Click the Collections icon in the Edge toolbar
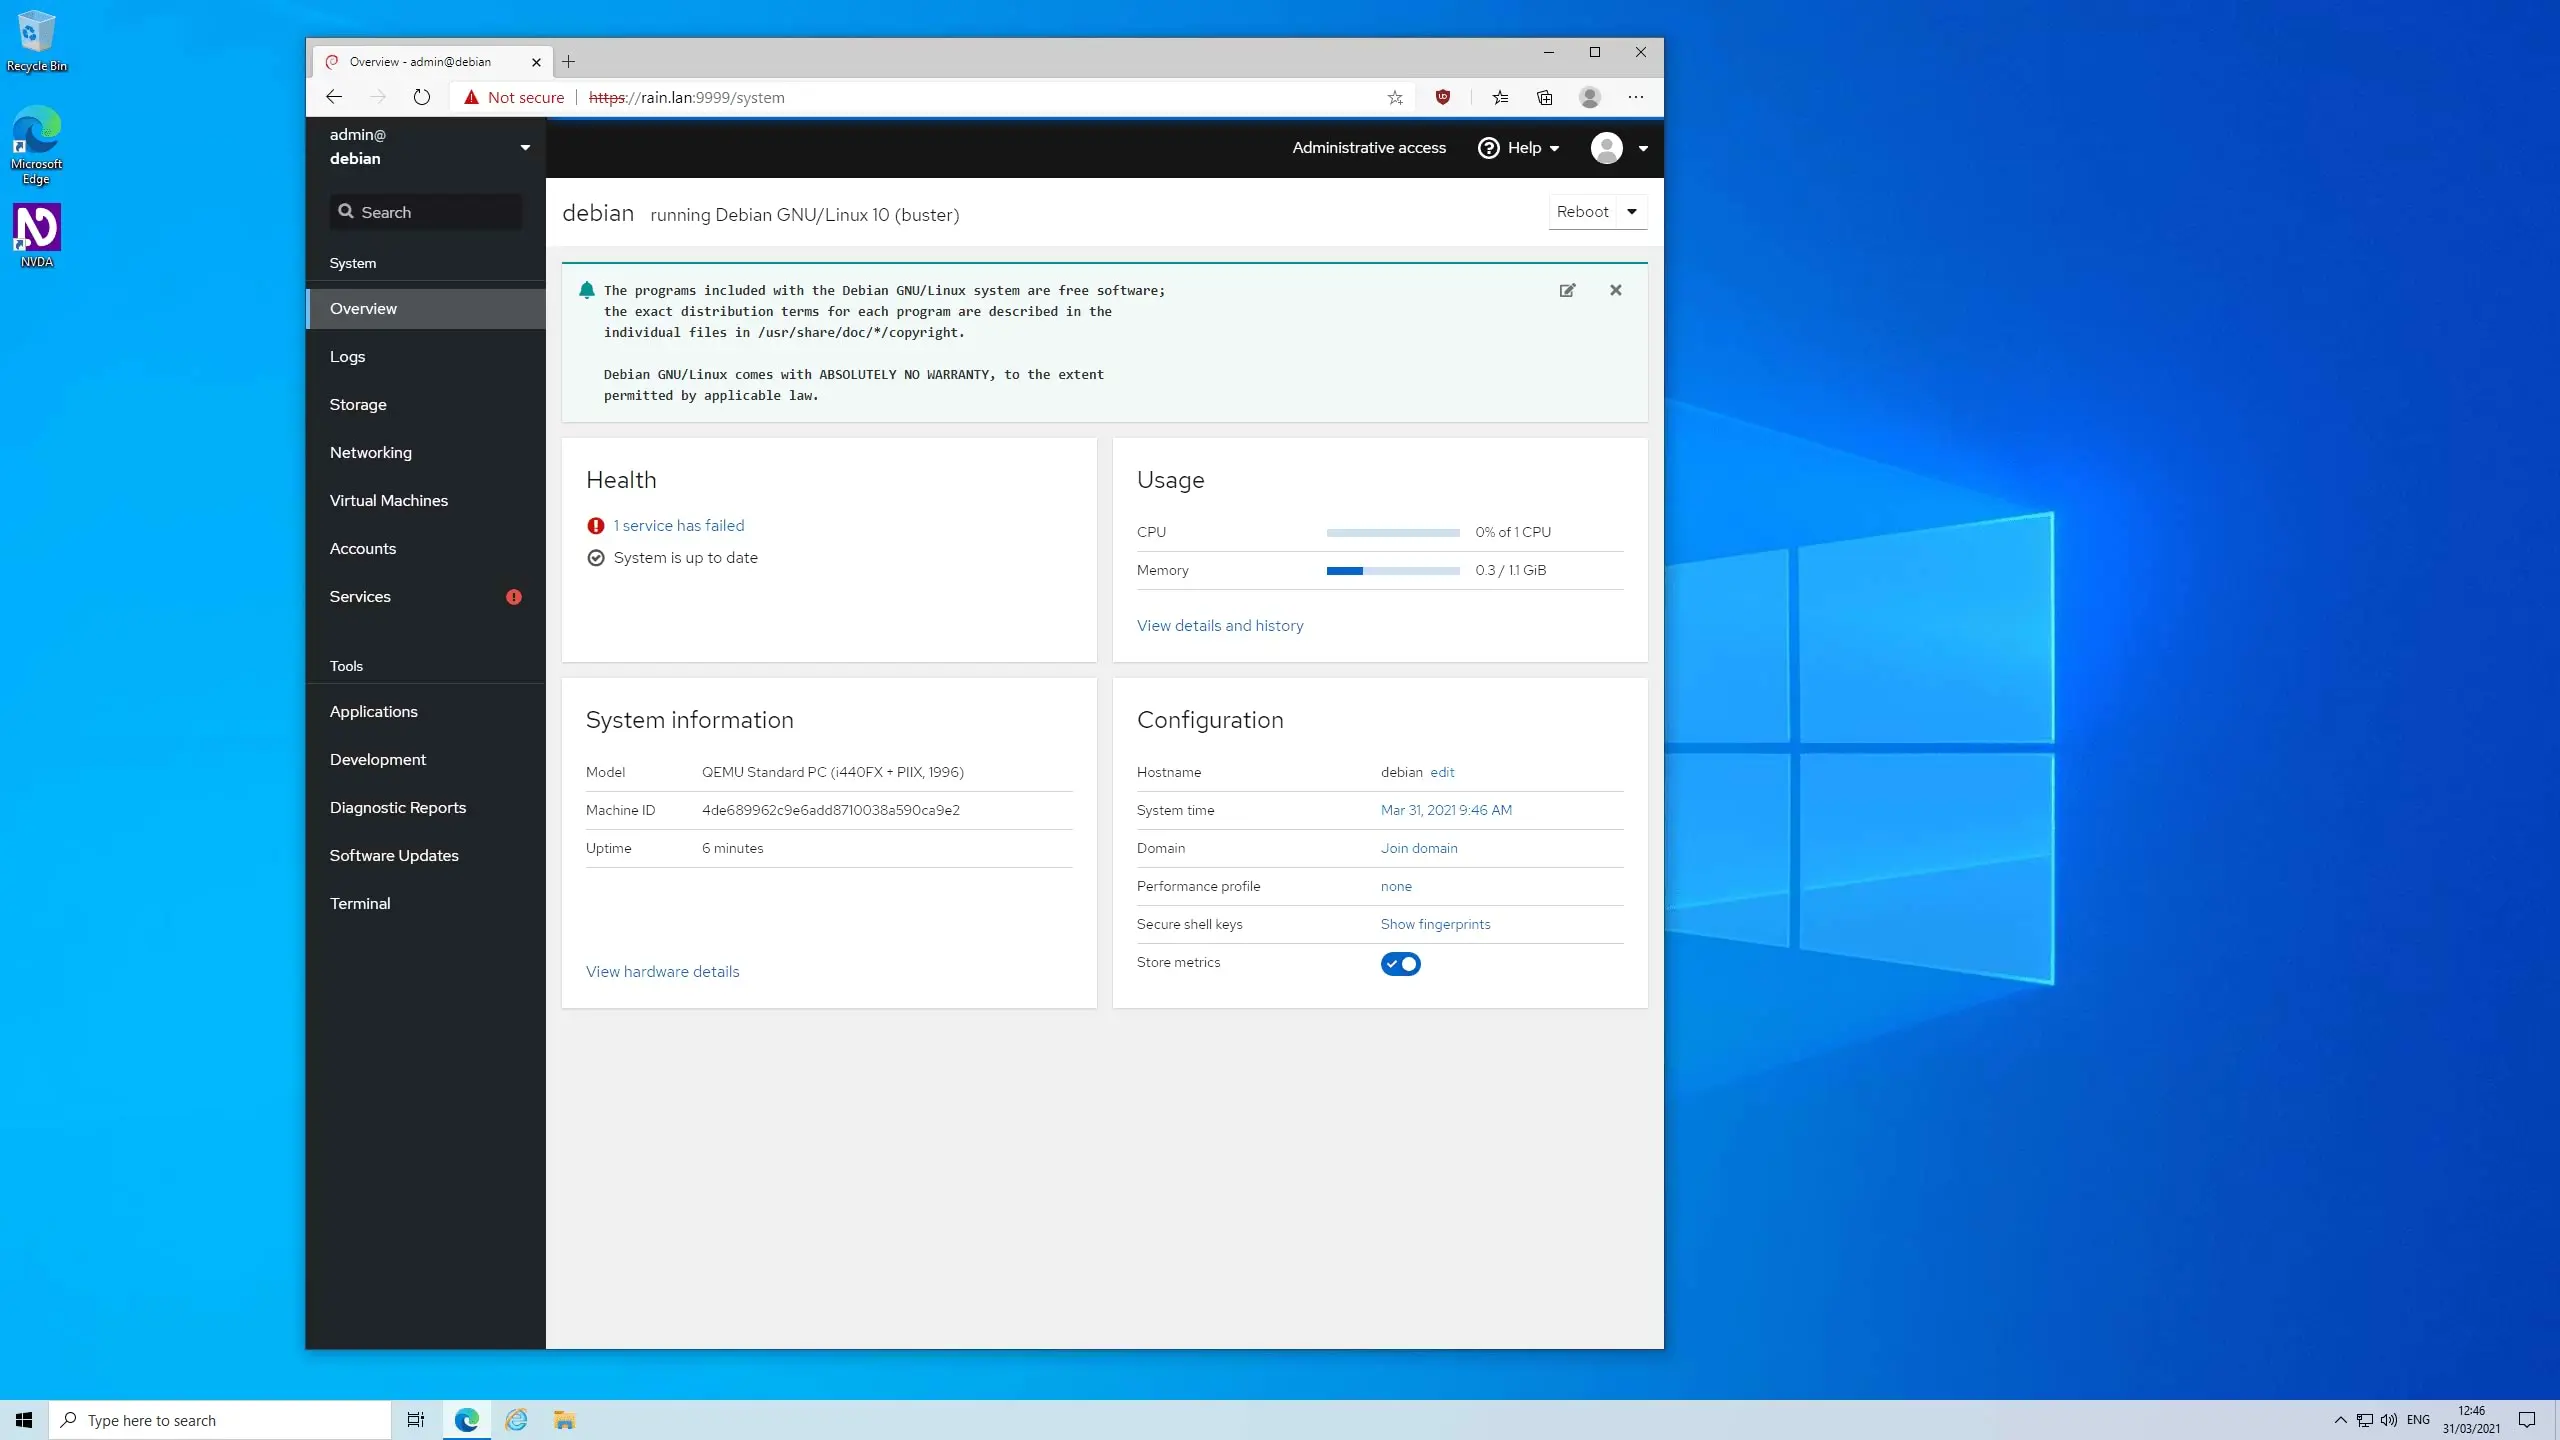Image resolution: width=2560 pixels, height=1440 pixels. pos(1545,97)
